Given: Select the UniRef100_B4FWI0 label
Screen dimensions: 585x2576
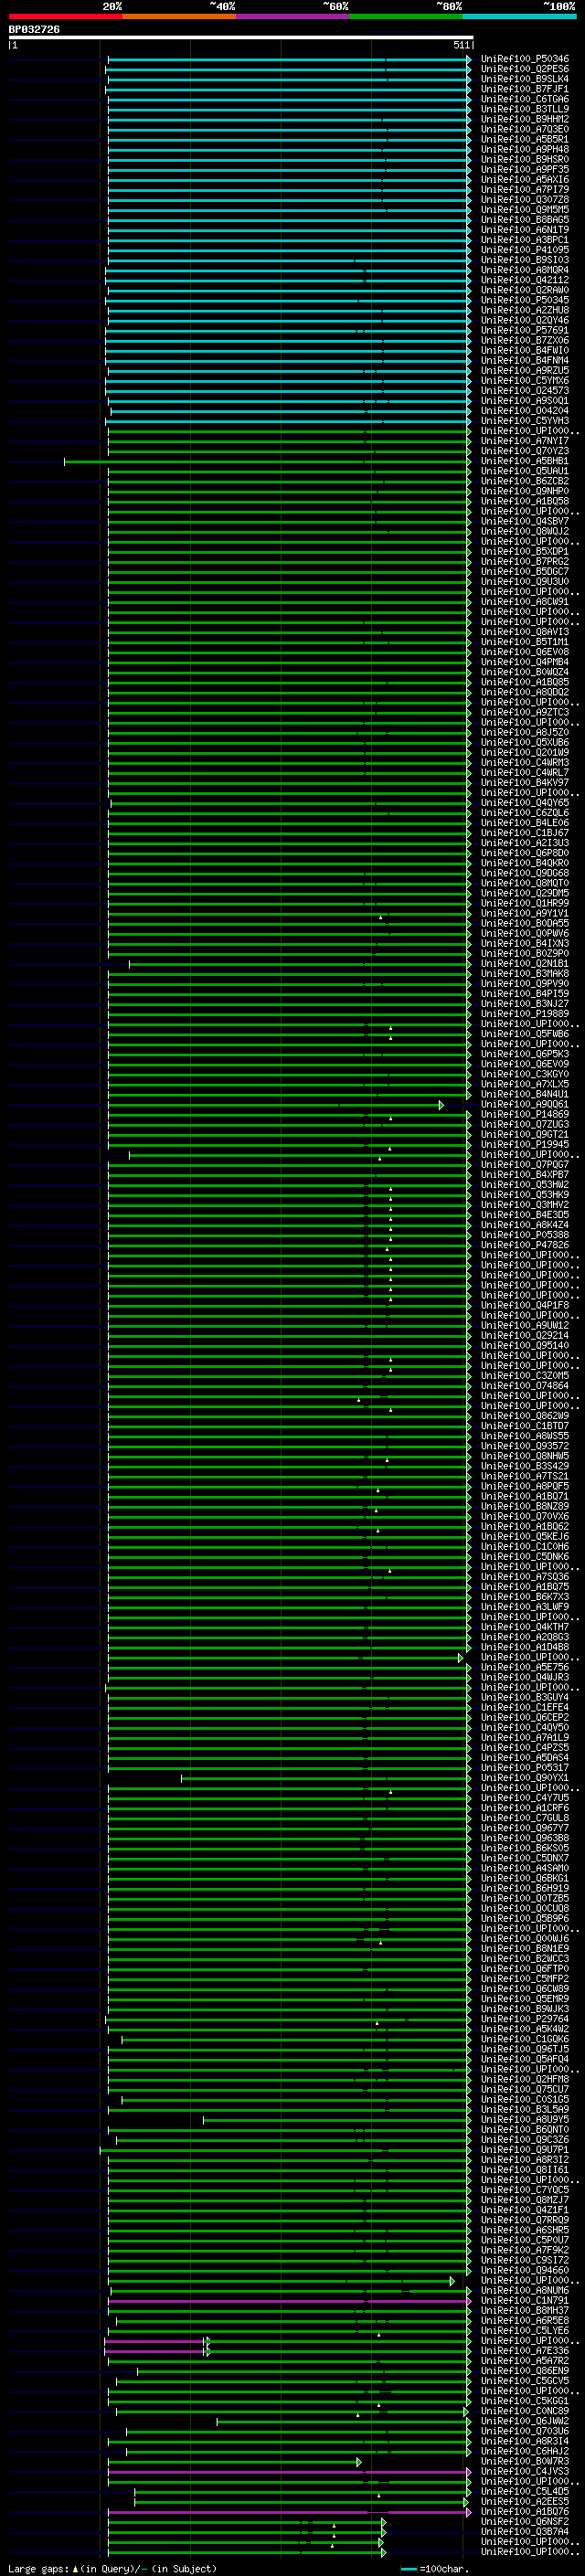Looking at the screenshot, I should [x=525, y=350].
